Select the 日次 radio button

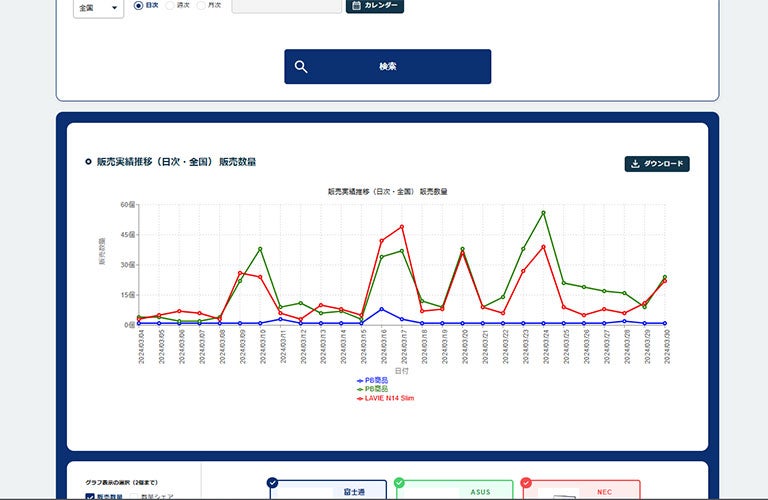coord(139,5)
